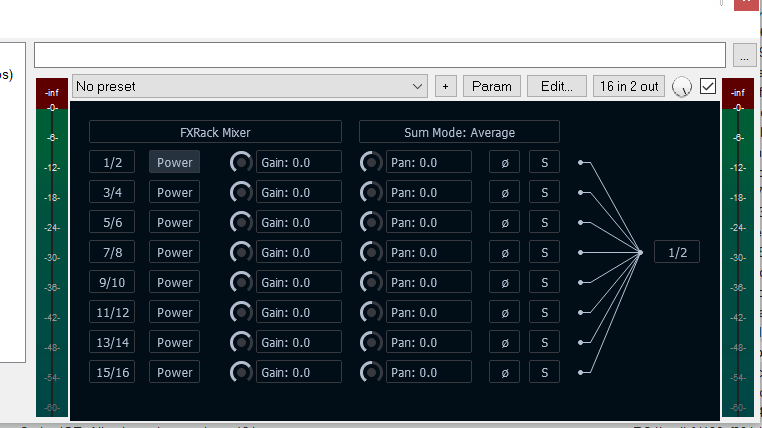
Task: Toggle Power for channel 3/4
Action: coord(174,192)
